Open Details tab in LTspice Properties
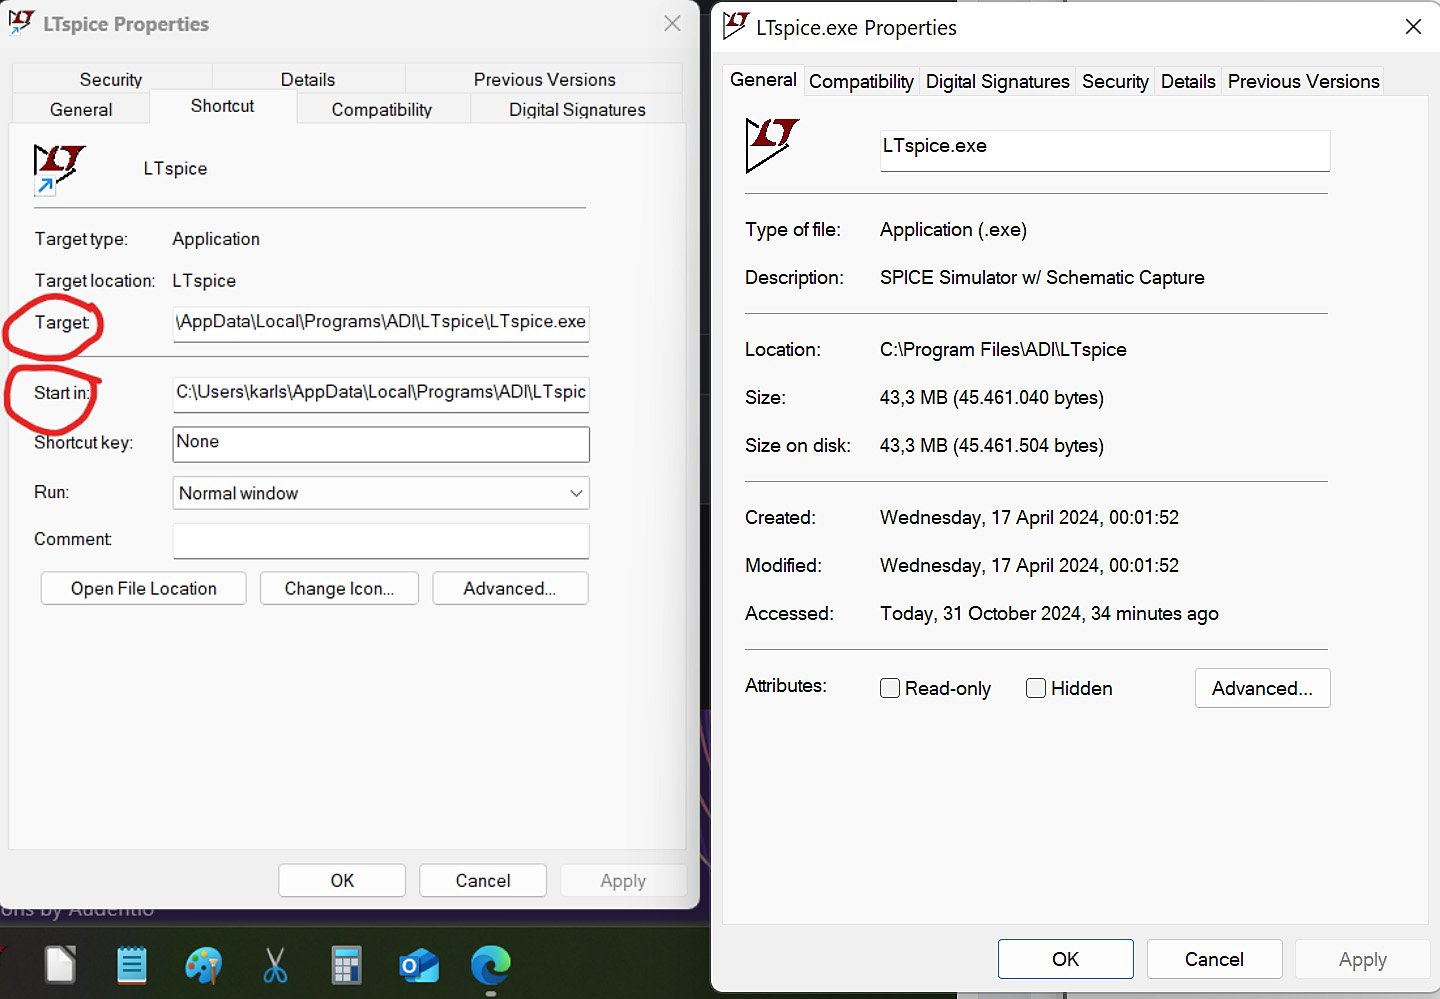 [x=308, y=79]
